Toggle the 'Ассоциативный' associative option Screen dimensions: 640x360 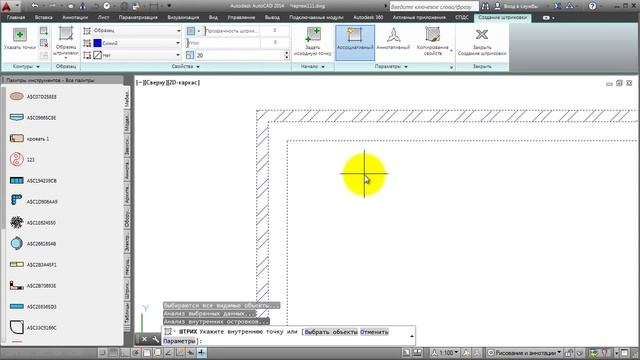pos(355,42)
